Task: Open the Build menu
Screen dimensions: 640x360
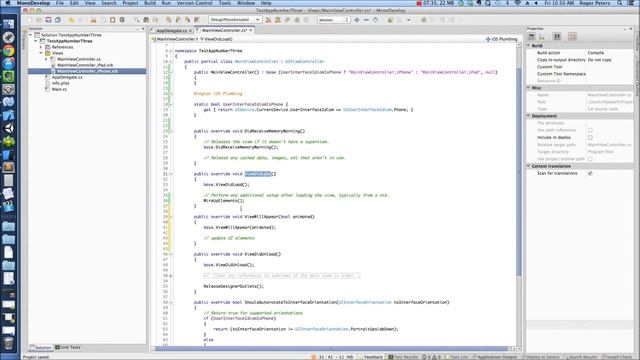Action: (x=150, y=3)
